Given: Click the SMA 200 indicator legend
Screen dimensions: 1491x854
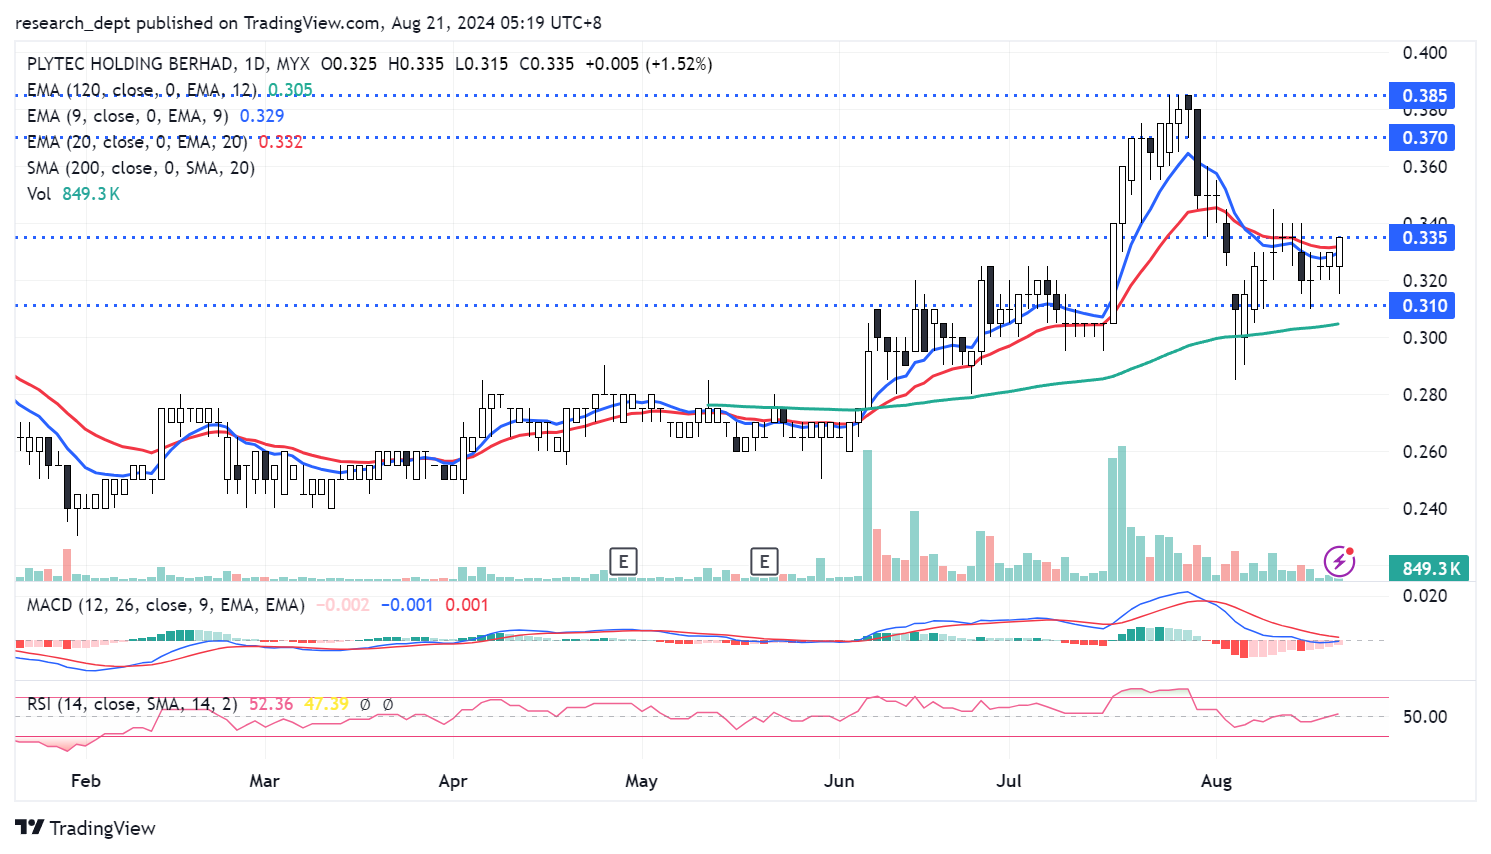Looking at the screenshot, I should (140, 168).
